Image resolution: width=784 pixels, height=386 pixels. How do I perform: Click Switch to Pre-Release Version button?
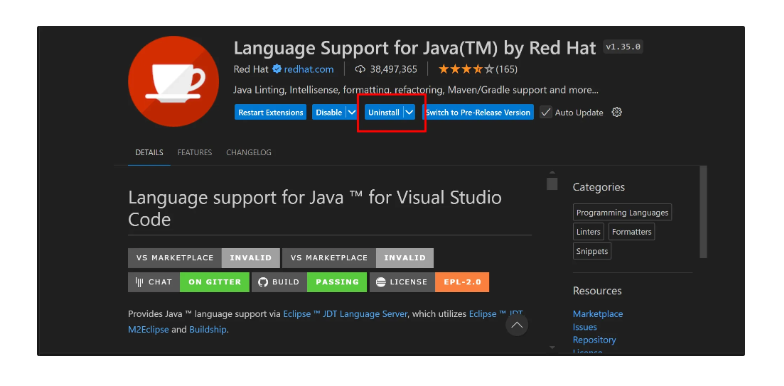[478, 112]
